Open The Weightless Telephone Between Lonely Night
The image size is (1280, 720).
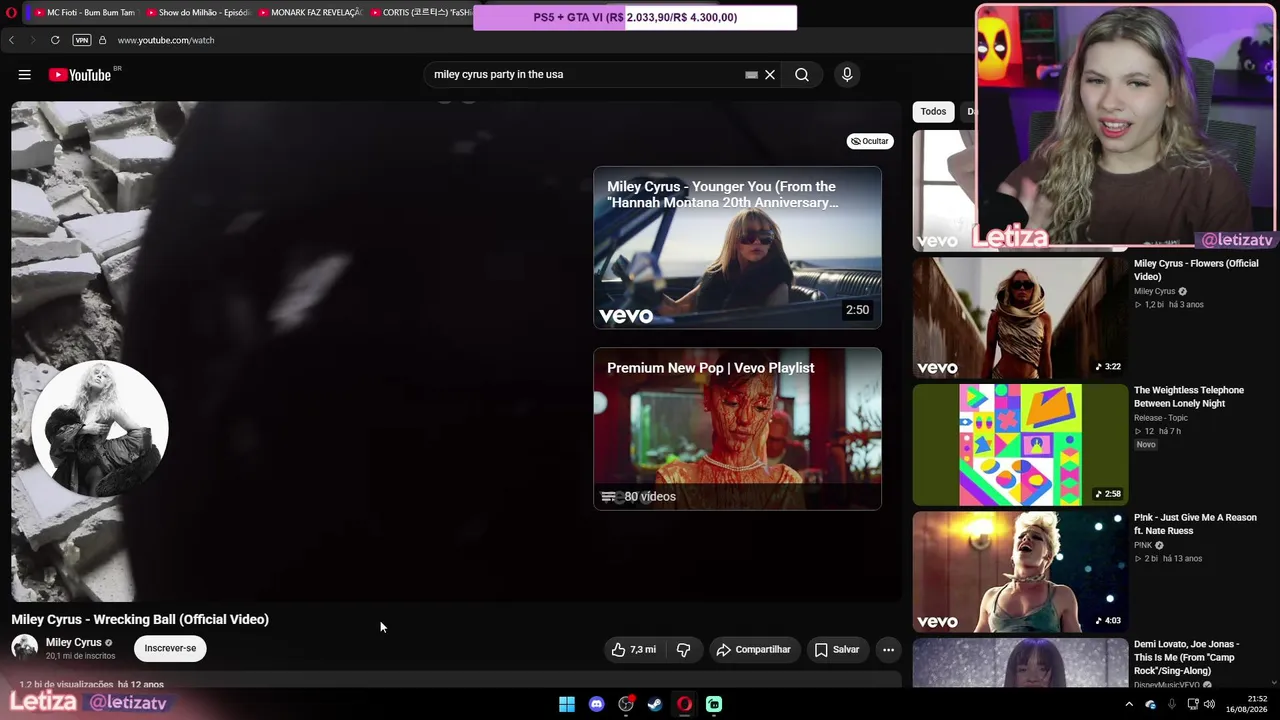1189,397
